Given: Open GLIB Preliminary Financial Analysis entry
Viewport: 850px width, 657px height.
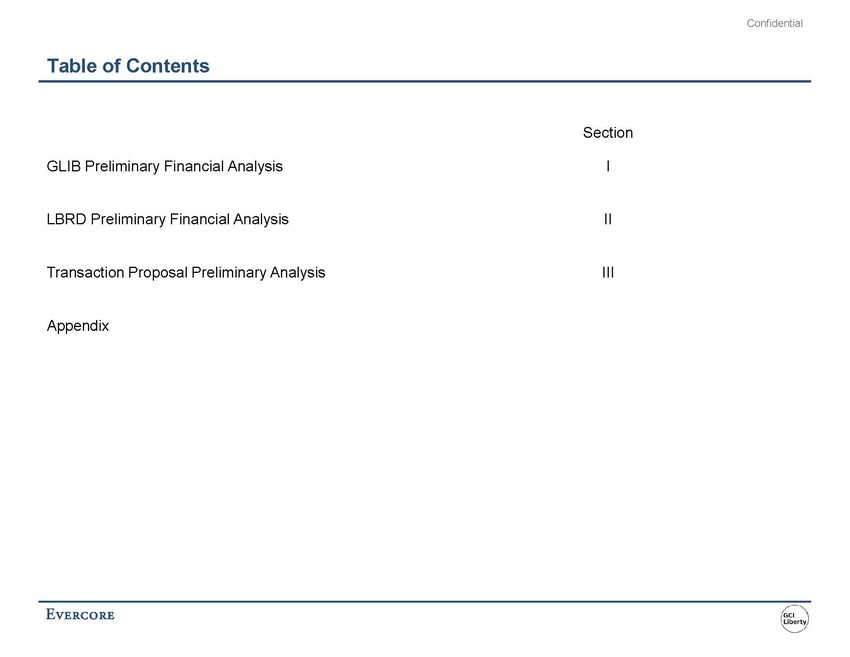Looking at the screenshot, I should (165, 166).
